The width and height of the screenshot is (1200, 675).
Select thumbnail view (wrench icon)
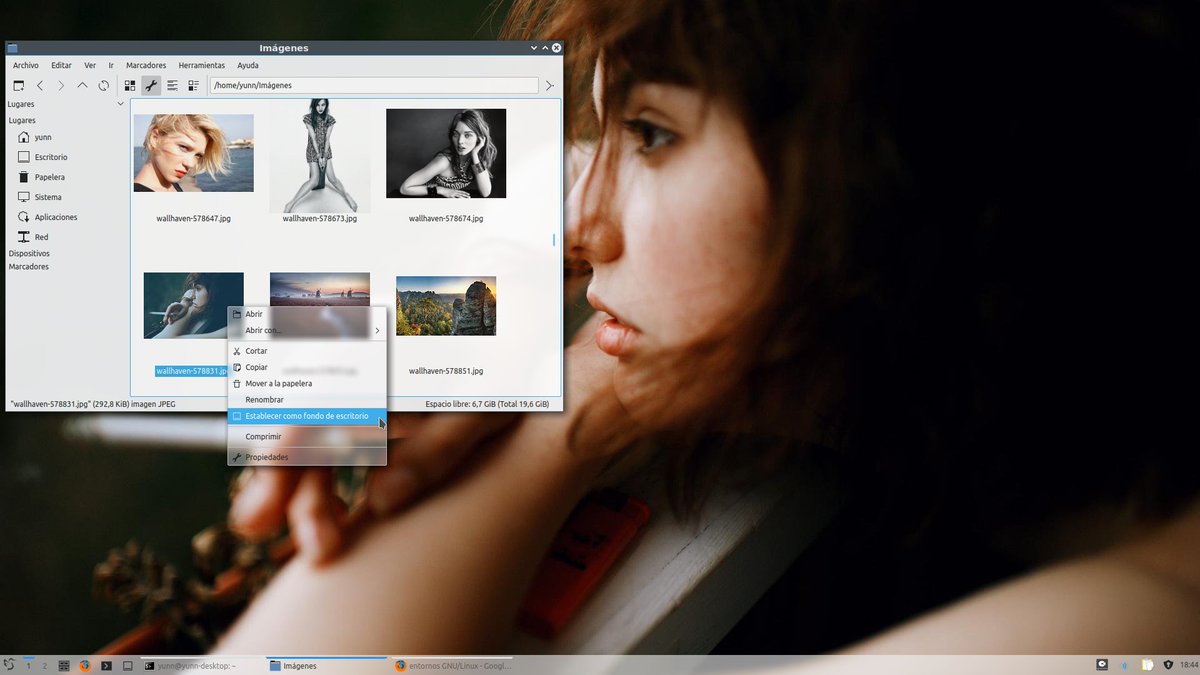click(x=151, y=86)
